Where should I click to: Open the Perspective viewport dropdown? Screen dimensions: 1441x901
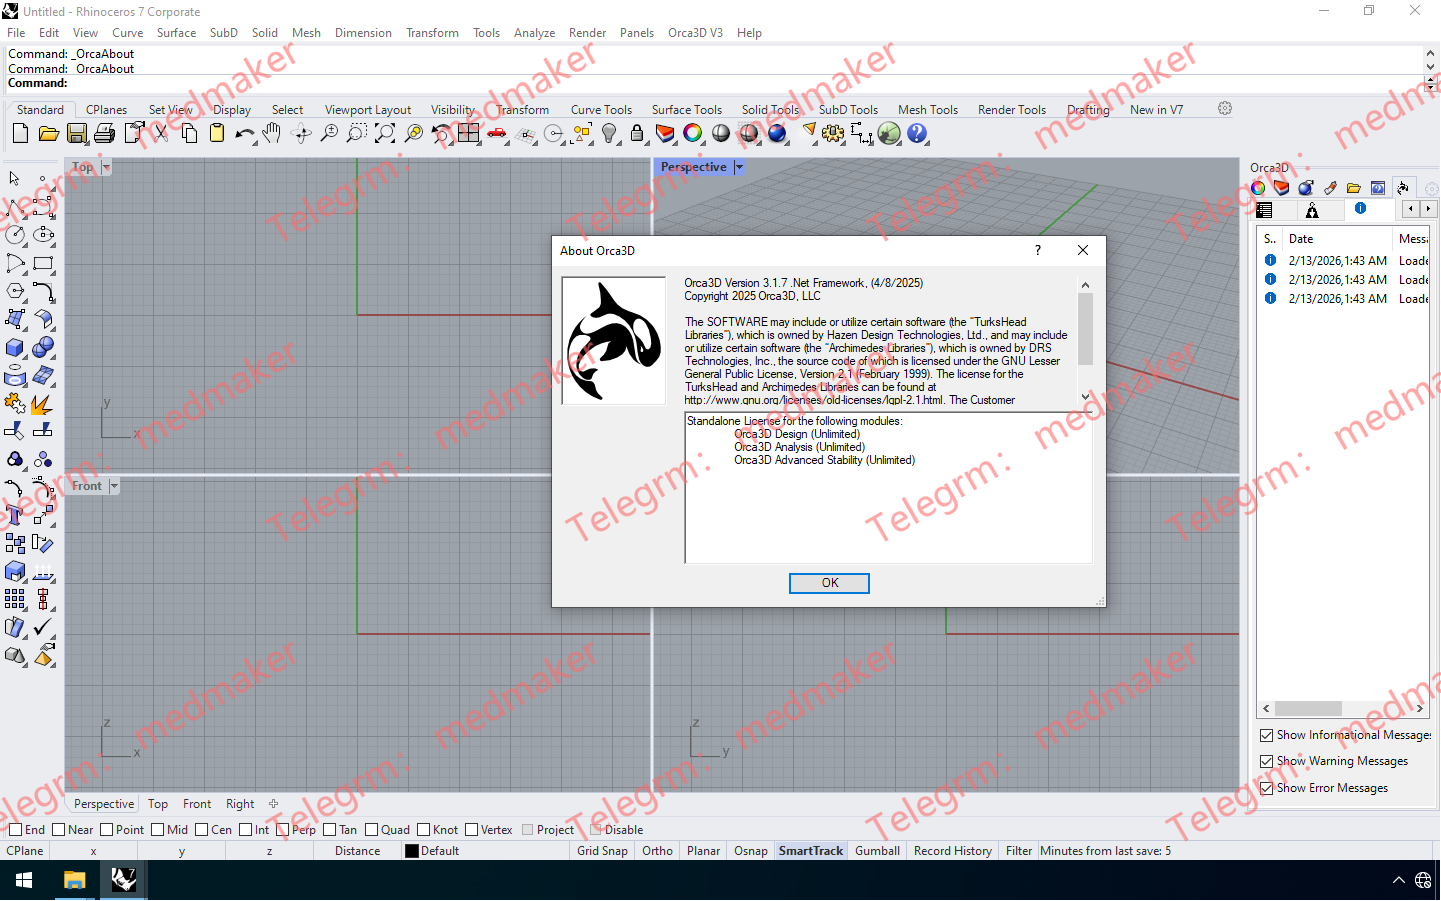(x=739, y=167)
